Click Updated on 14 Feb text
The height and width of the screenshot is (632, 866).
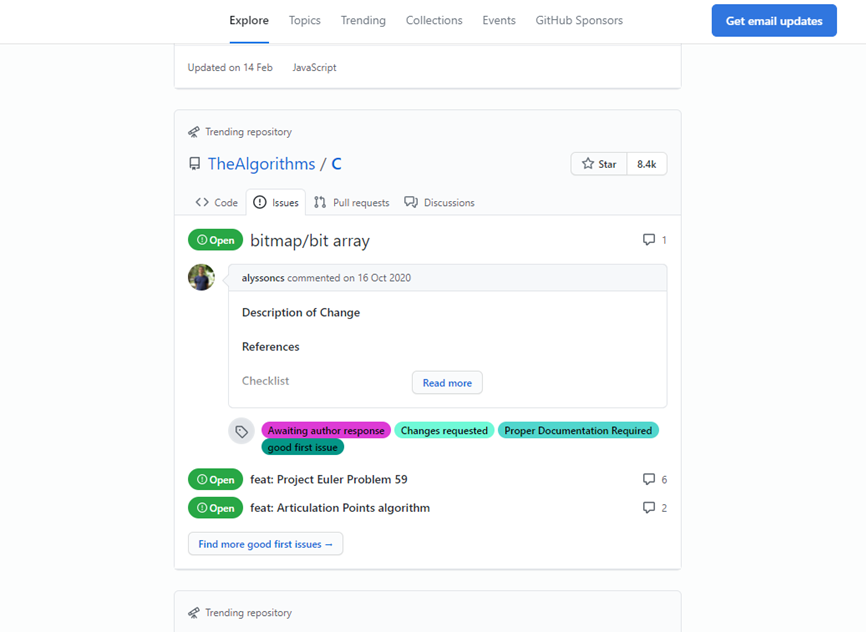pos(230,67)
